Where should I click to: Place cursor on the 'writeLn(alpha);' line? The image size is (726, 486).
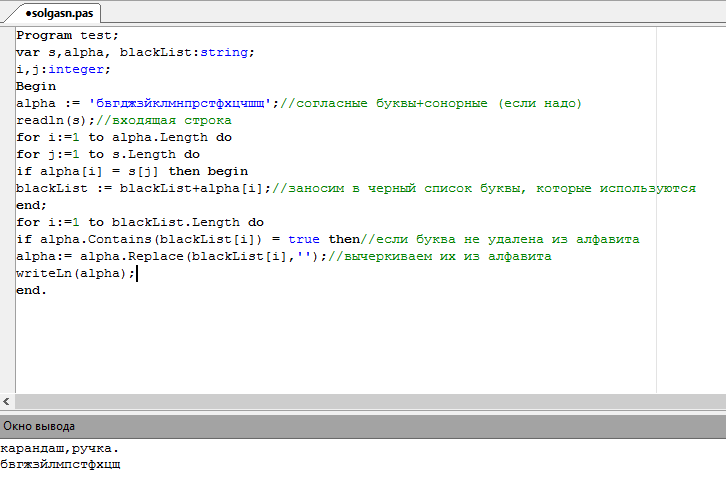click(x=75, y=274)
